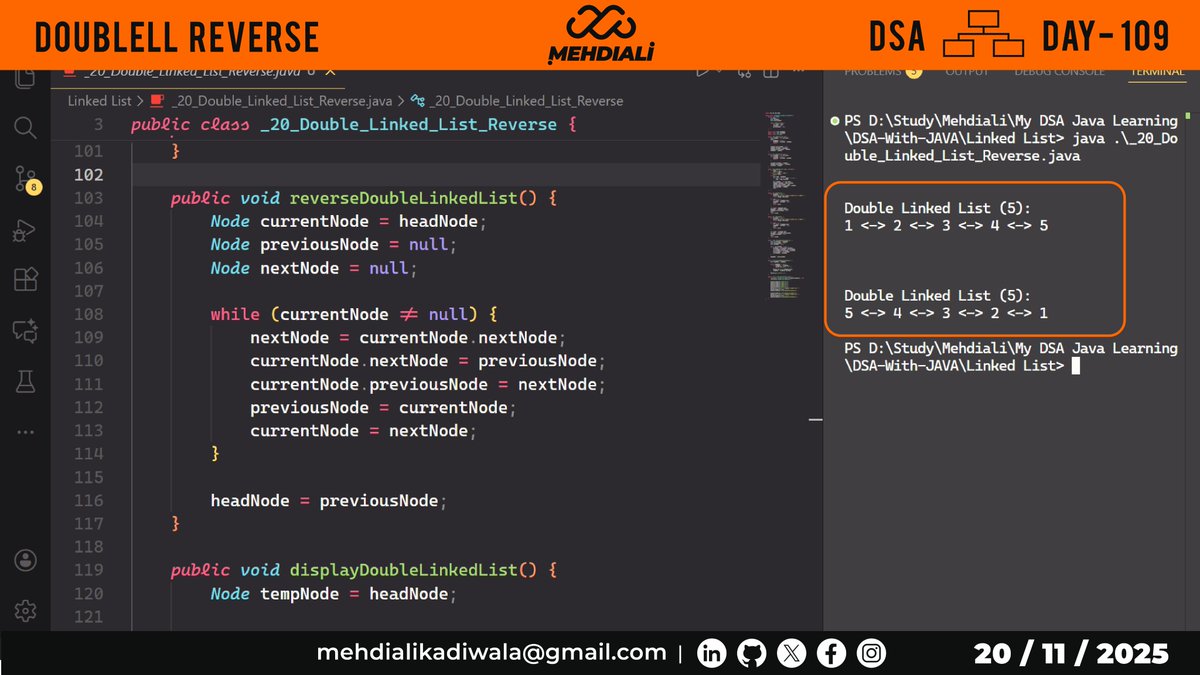This screenshot has width=1200, height=675.
Task: Click the Java file icon in the breadcrumb
Action: tap(159, 101)
